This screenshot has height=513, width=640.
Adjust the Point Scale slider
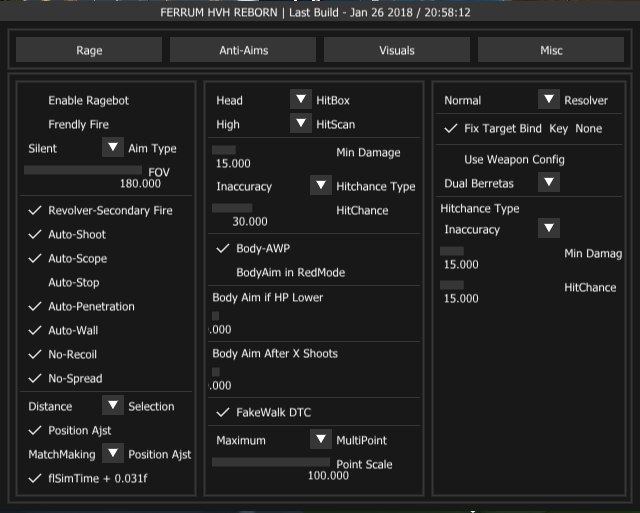(271, 462)
